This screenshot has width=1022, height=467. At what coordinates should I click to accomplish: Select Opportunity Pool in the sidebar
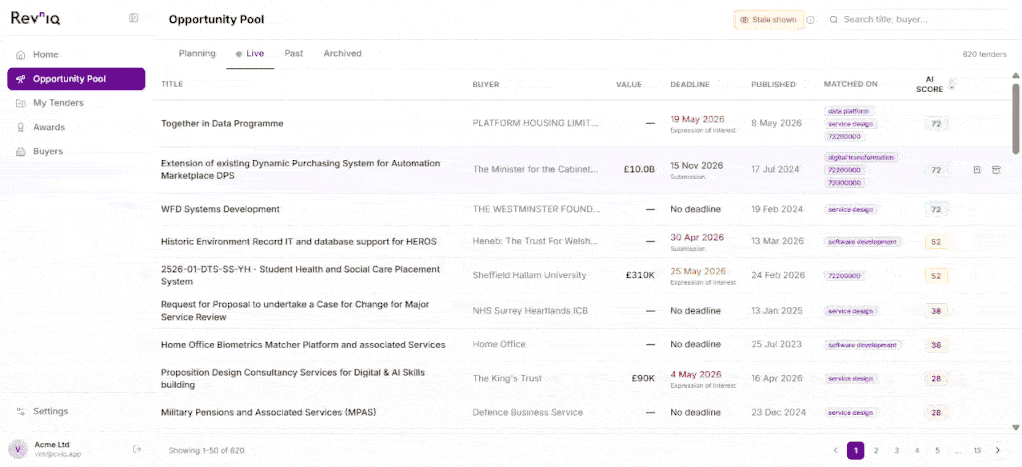click(x=76, y=79)
